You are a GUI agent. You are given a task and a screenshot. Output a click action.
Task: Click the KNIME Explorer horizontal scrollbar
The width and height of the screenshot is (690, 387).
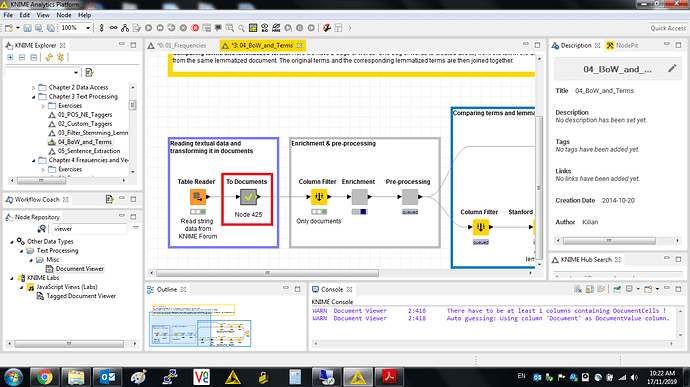click(41, 181)
